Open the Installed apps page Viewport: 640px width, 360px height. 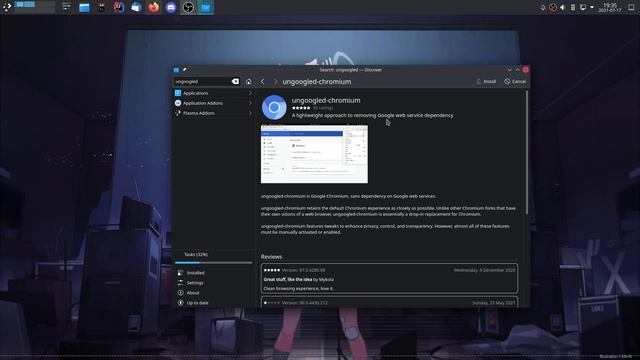tap(213, 273)
